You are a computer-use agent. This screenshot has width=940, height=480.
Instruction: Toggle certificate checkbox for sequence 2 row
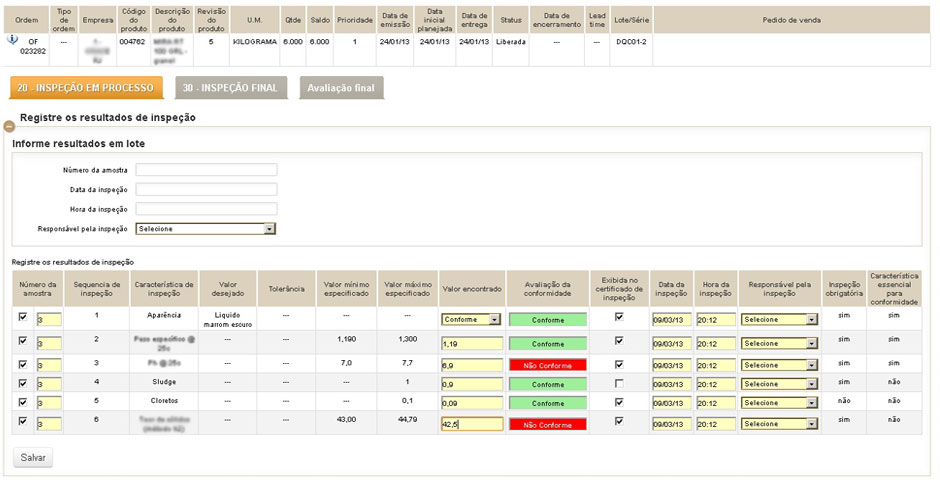619,340
